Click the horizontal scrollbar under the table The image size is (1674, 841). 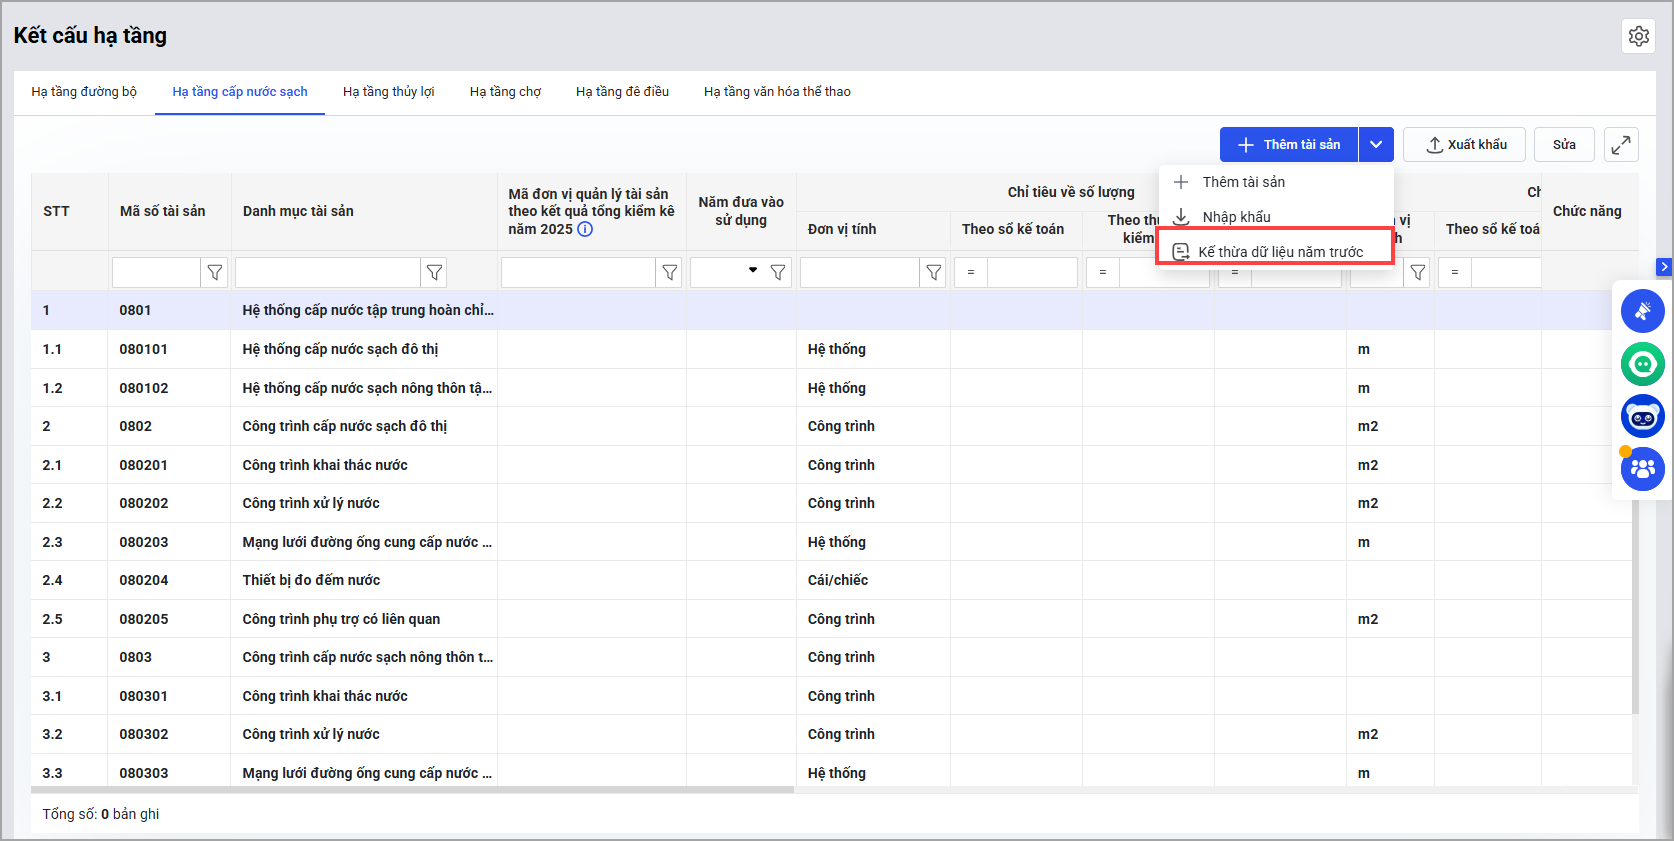click(412, 789)
